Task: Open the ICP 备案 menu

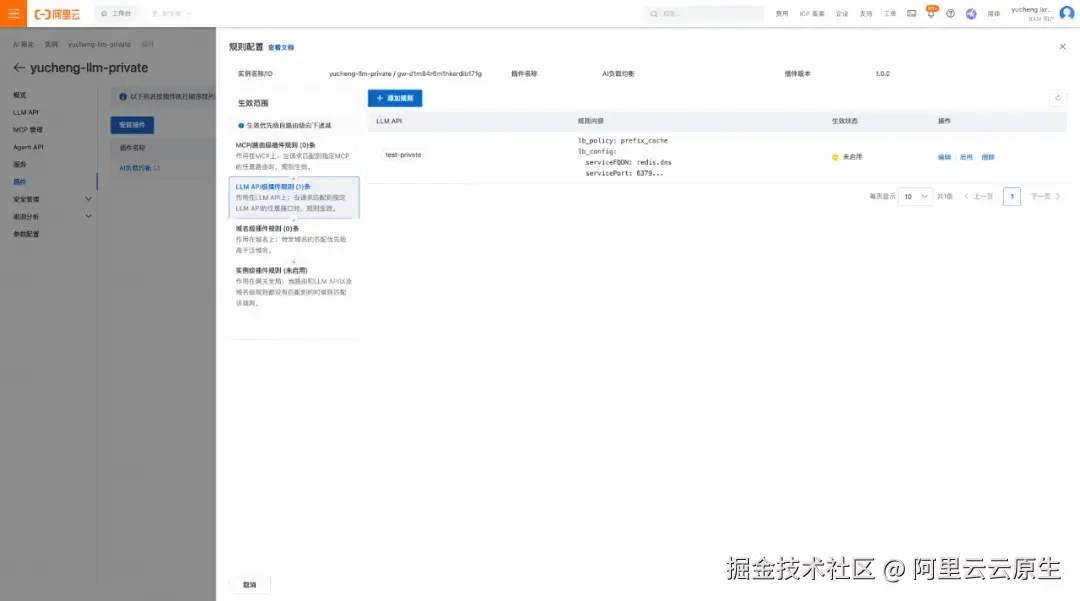Action: coord(812,14)
